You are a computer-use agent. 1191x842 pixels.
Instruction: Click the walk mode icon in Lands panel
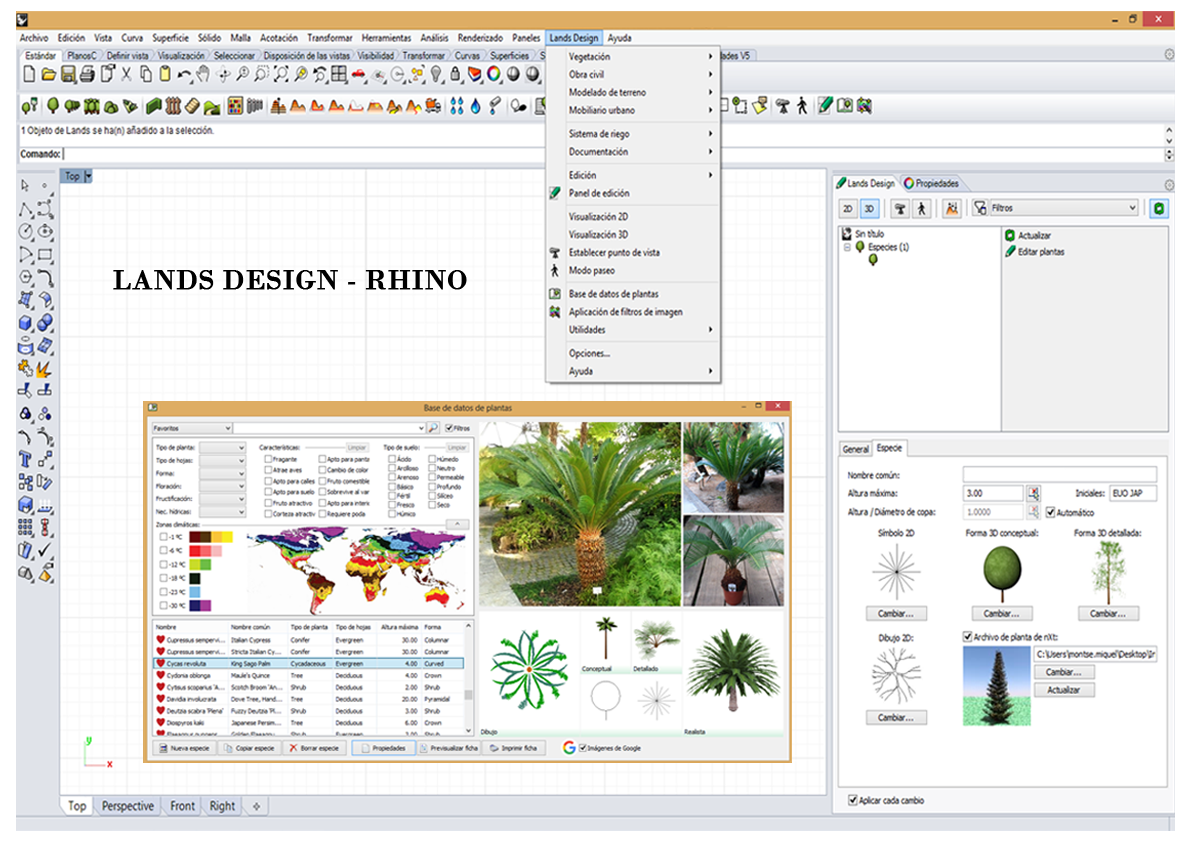(921, 208)
